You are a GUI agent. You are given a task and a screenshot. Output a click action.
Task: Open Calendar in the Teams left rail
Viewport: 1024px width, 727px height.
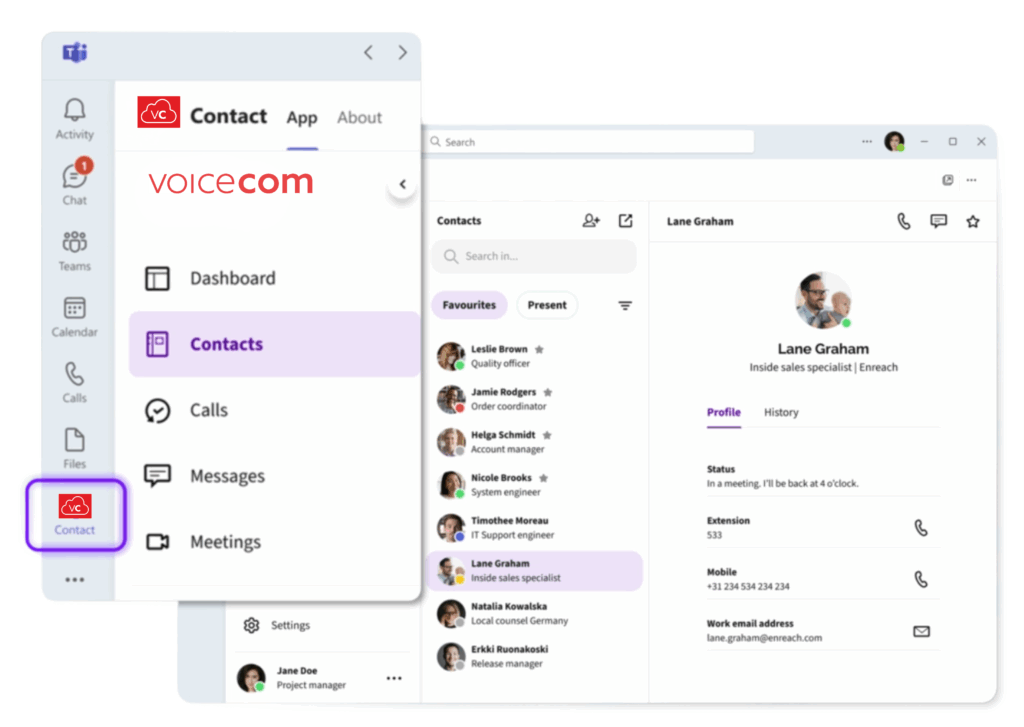74,317
